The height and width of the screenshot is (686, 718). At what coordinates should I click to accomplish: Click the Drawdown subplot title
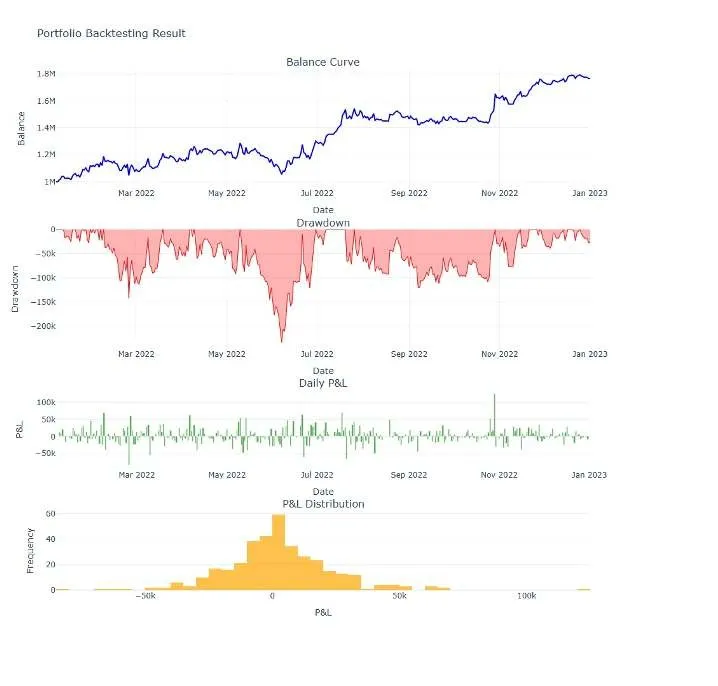click(x=323, y=223)
